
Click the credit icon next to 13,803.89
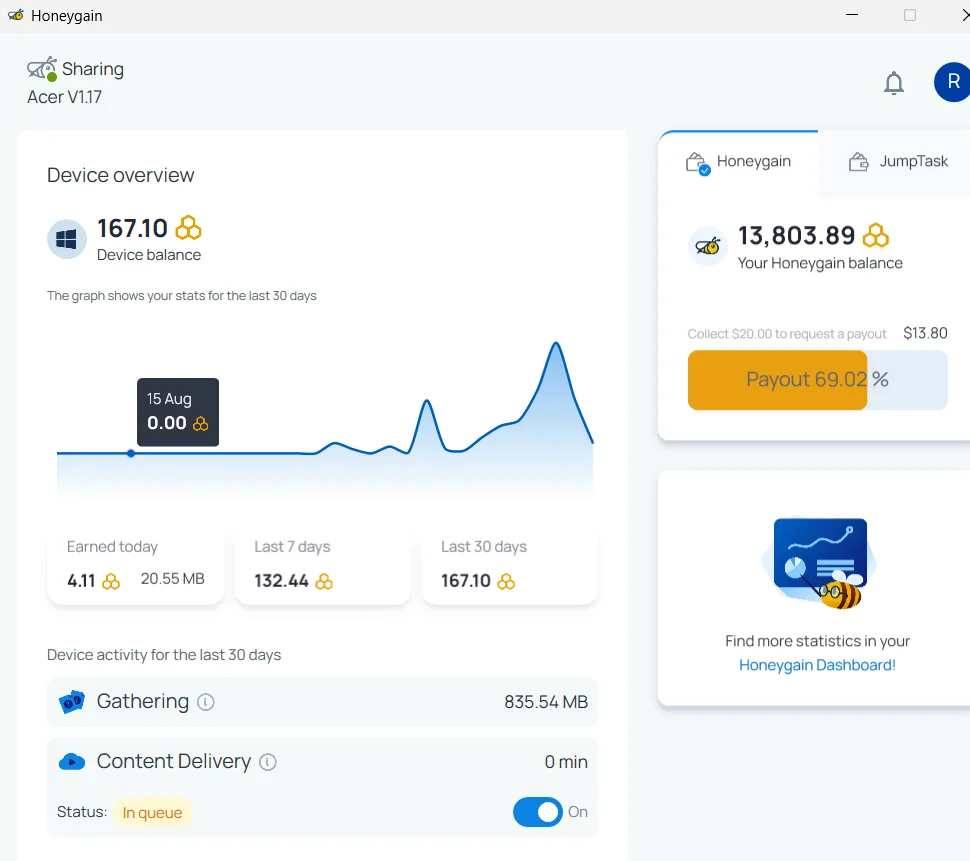(875, 235)
